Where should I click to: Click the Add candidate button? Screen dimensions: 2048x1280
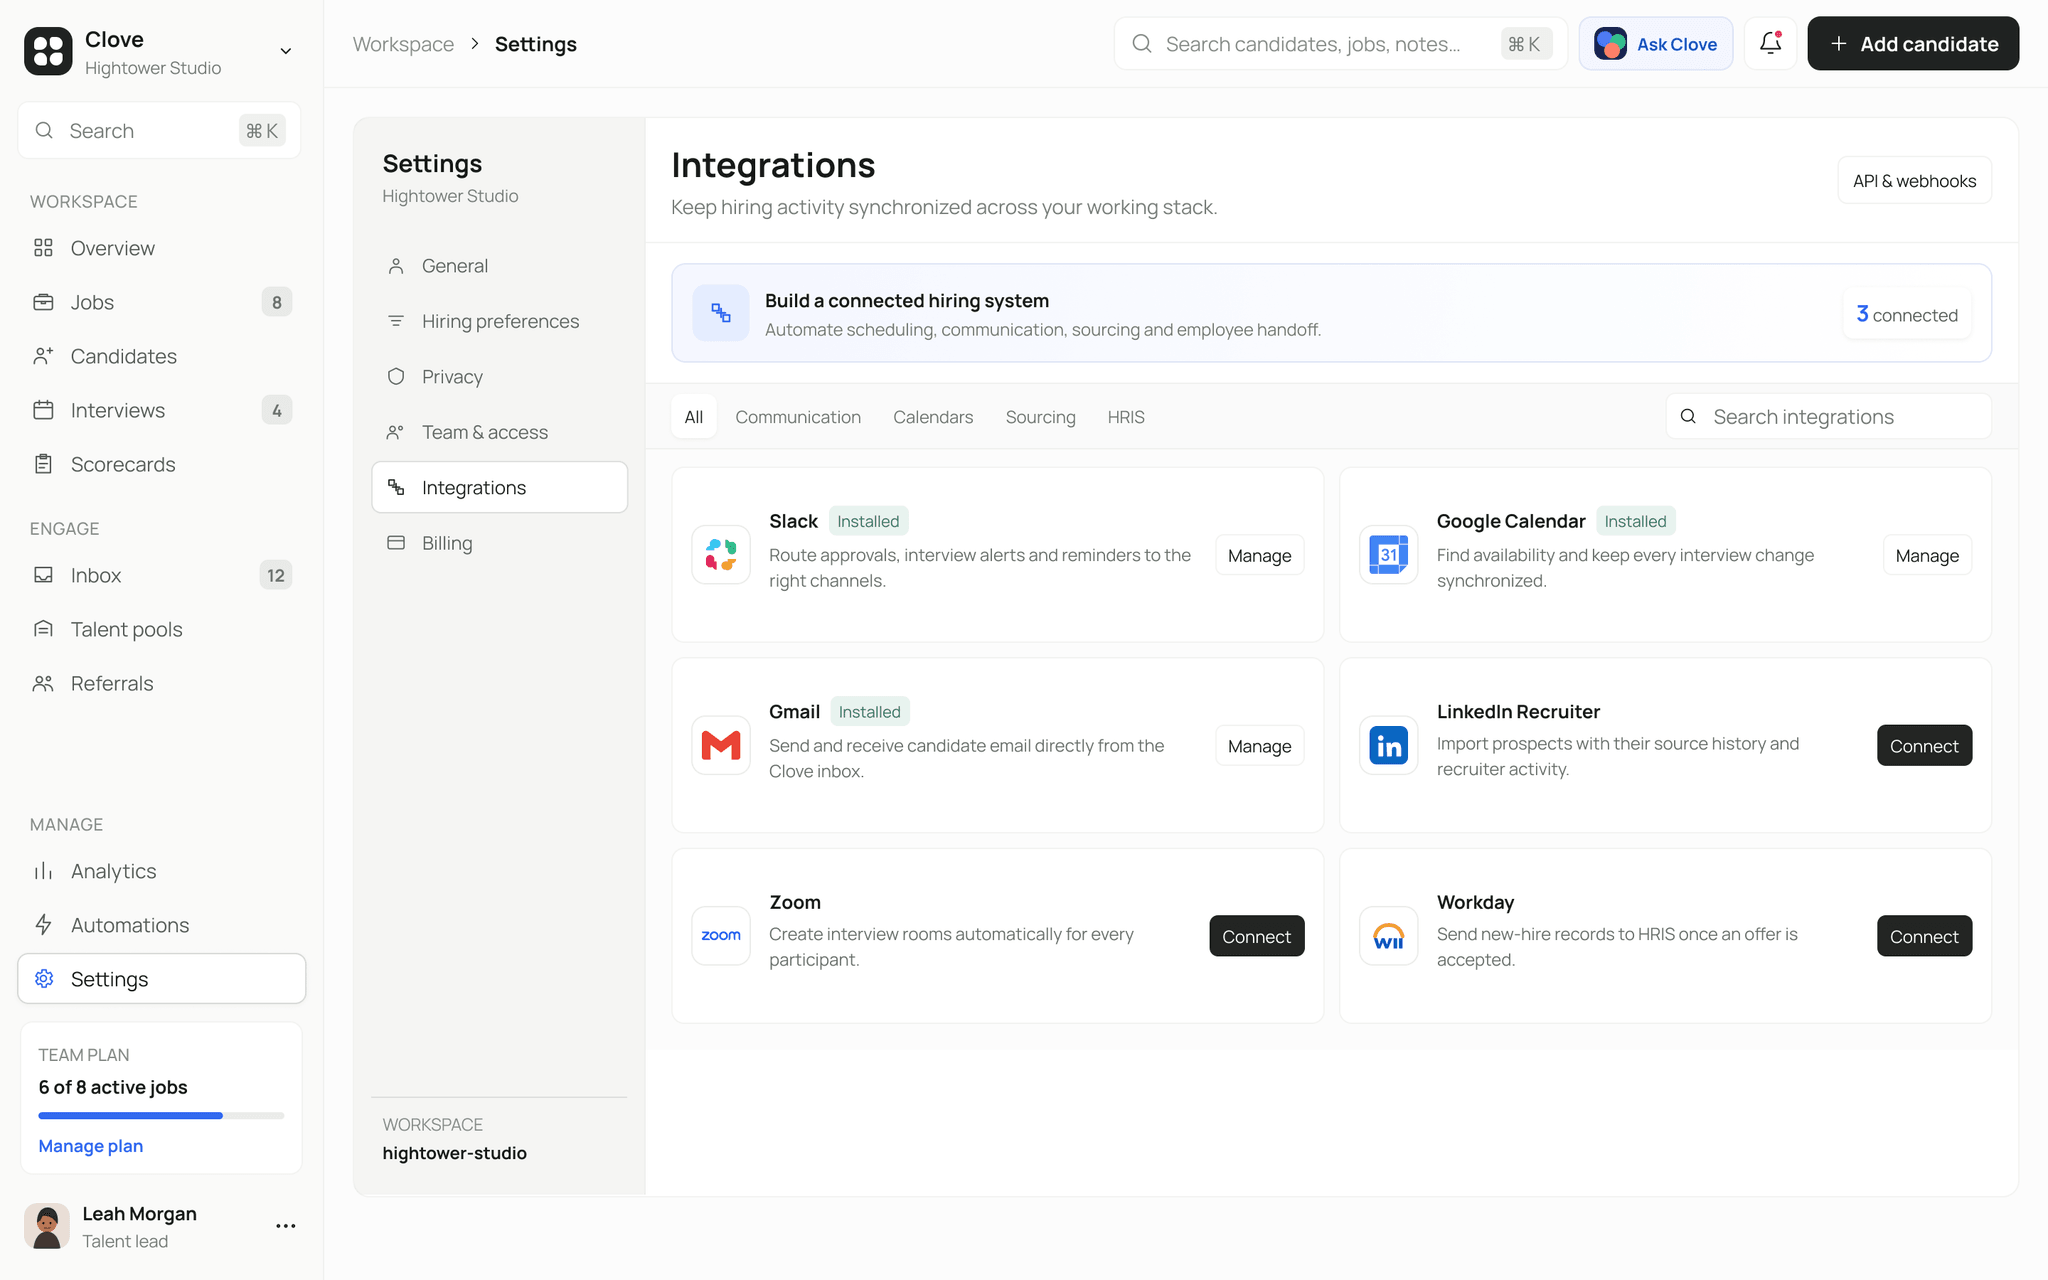pyautogui.click(x=1913, y=44)
